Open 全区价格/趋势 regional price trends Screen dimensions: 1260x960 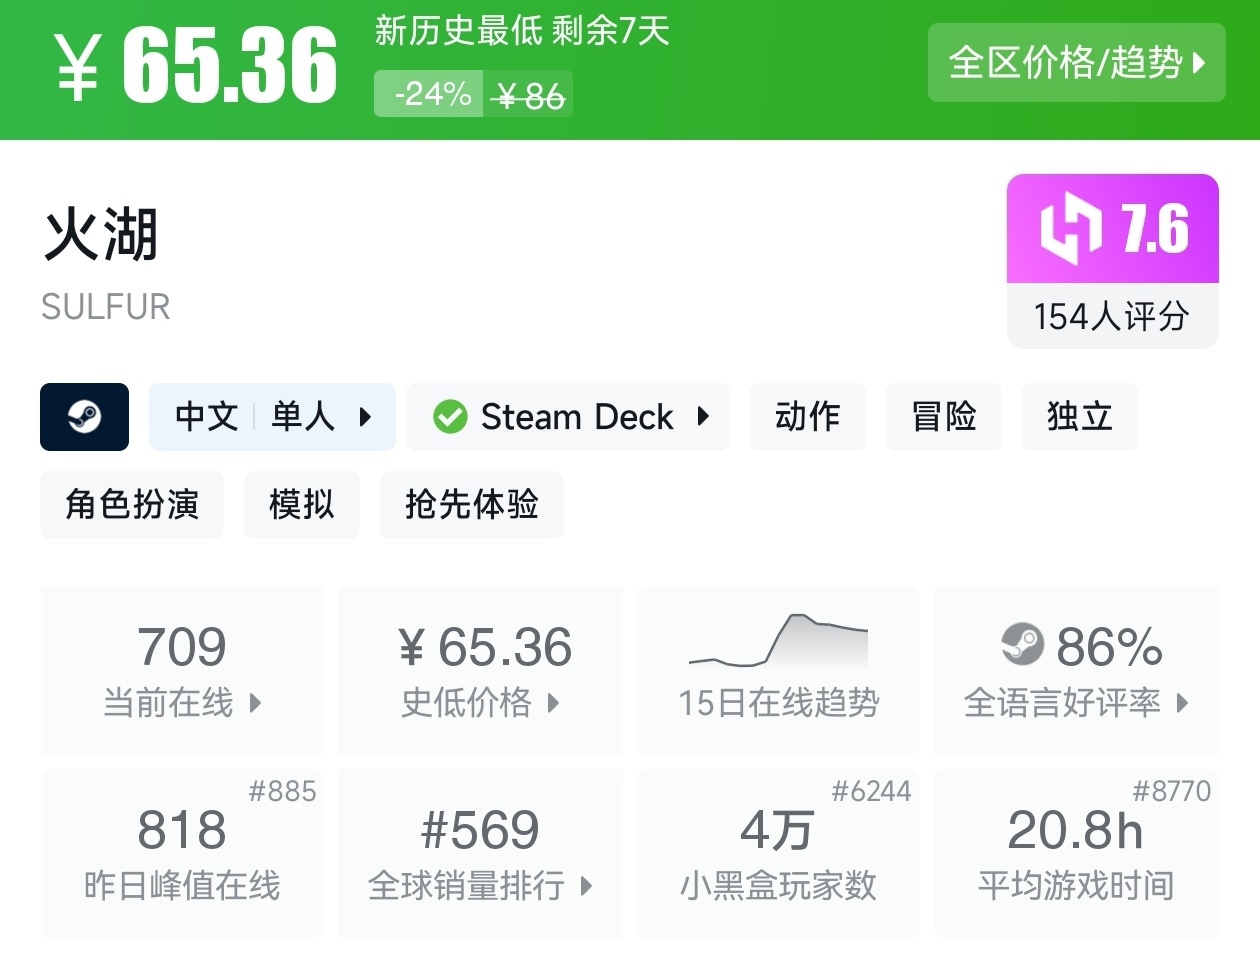point(1076,63)
